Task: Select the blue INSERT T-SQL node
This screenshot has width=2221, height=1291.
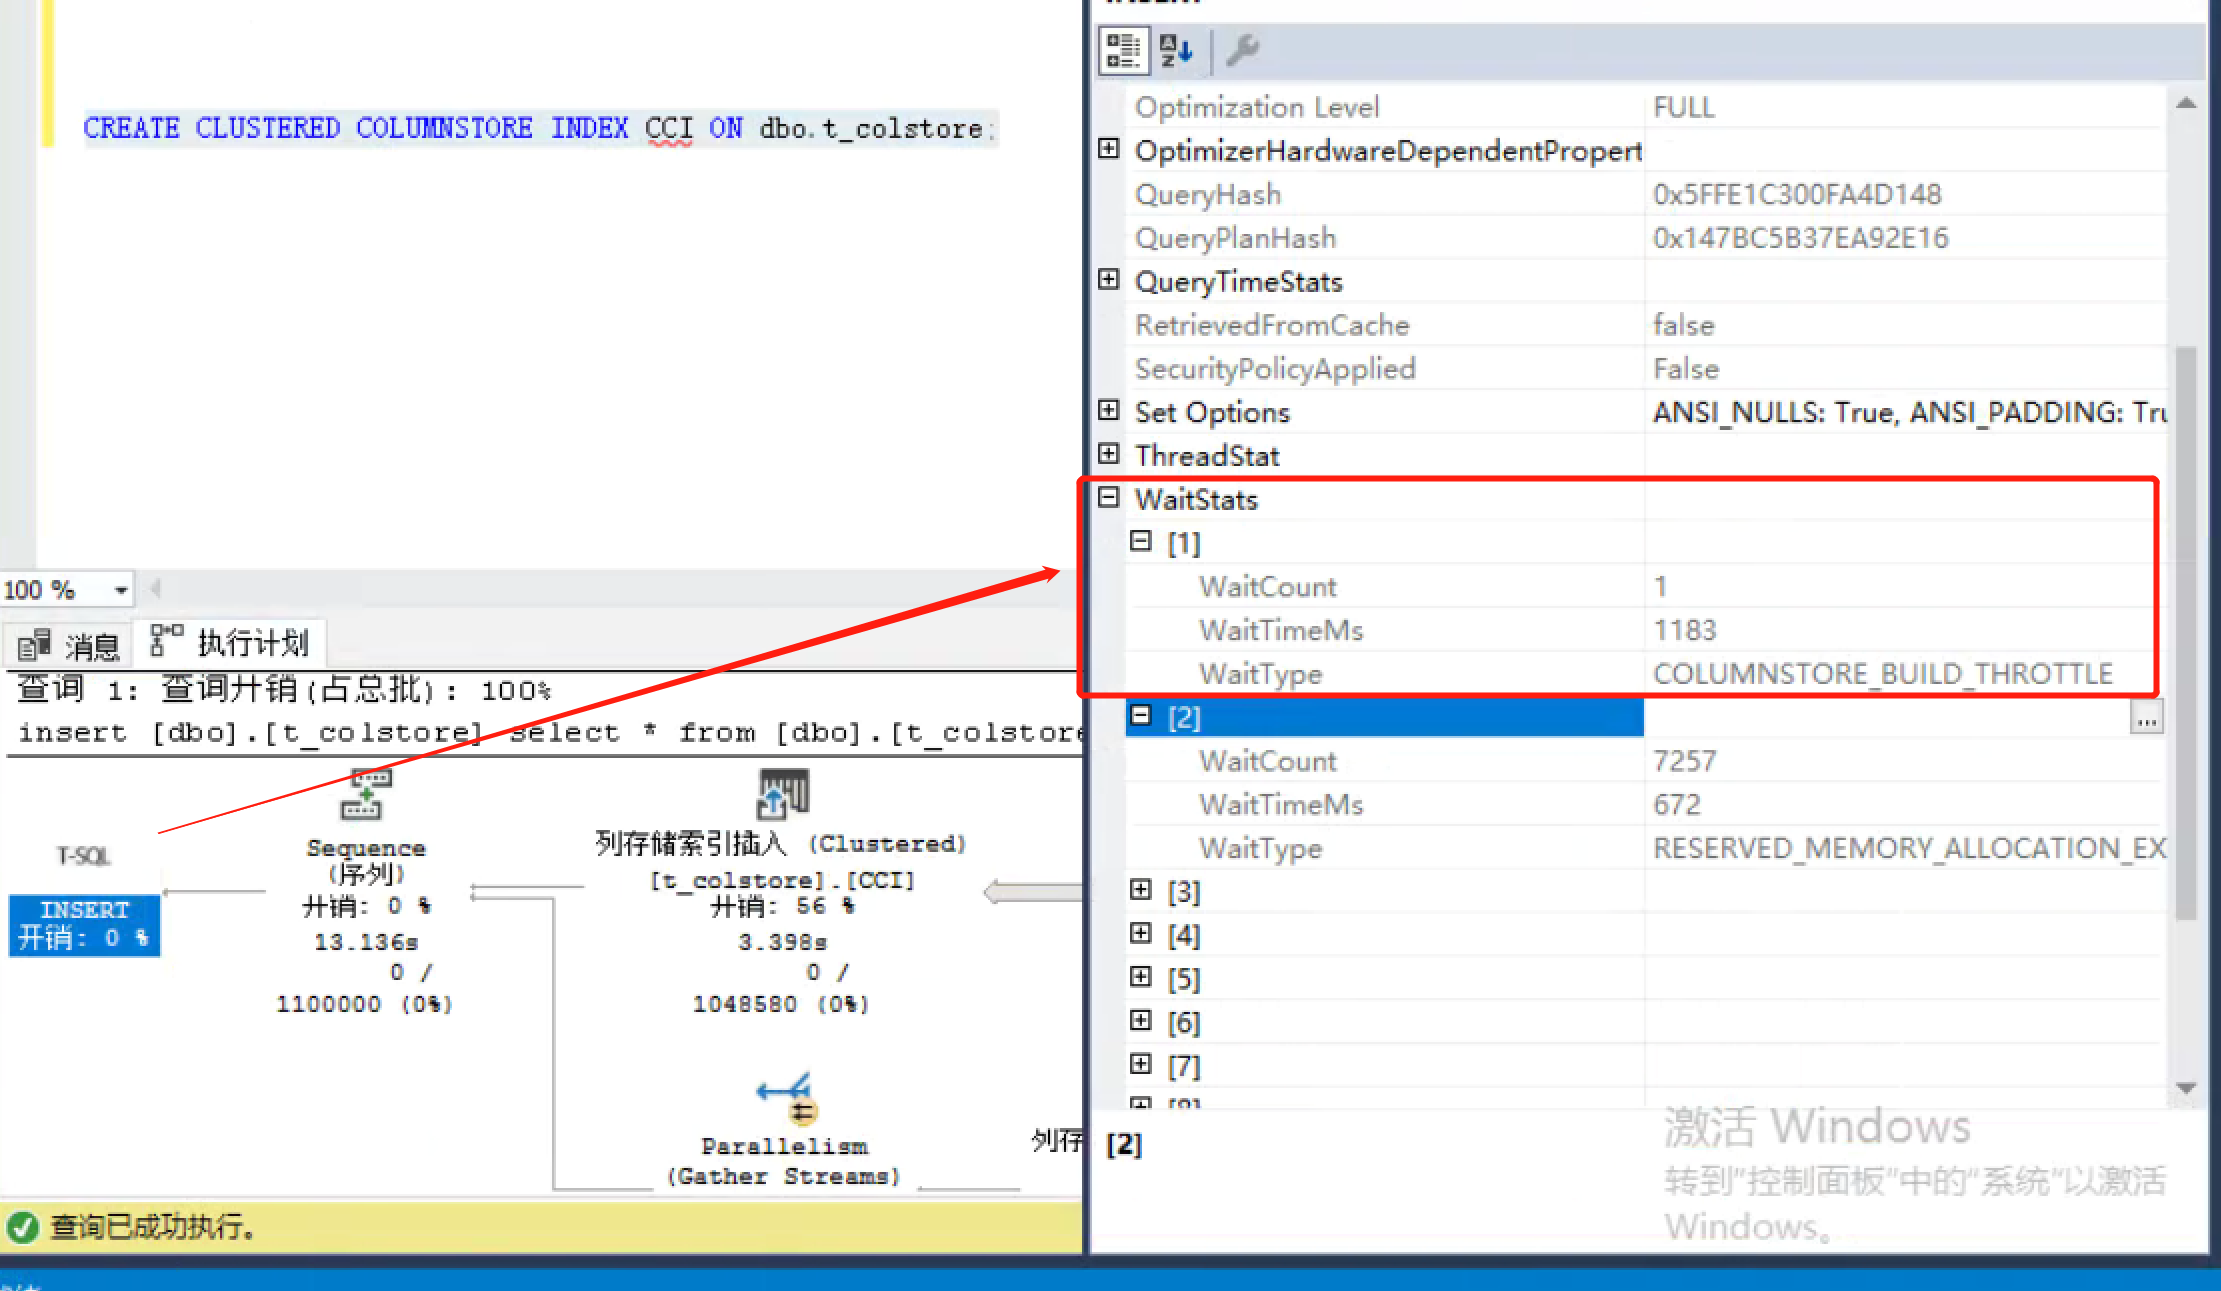Action: [84, 924]
